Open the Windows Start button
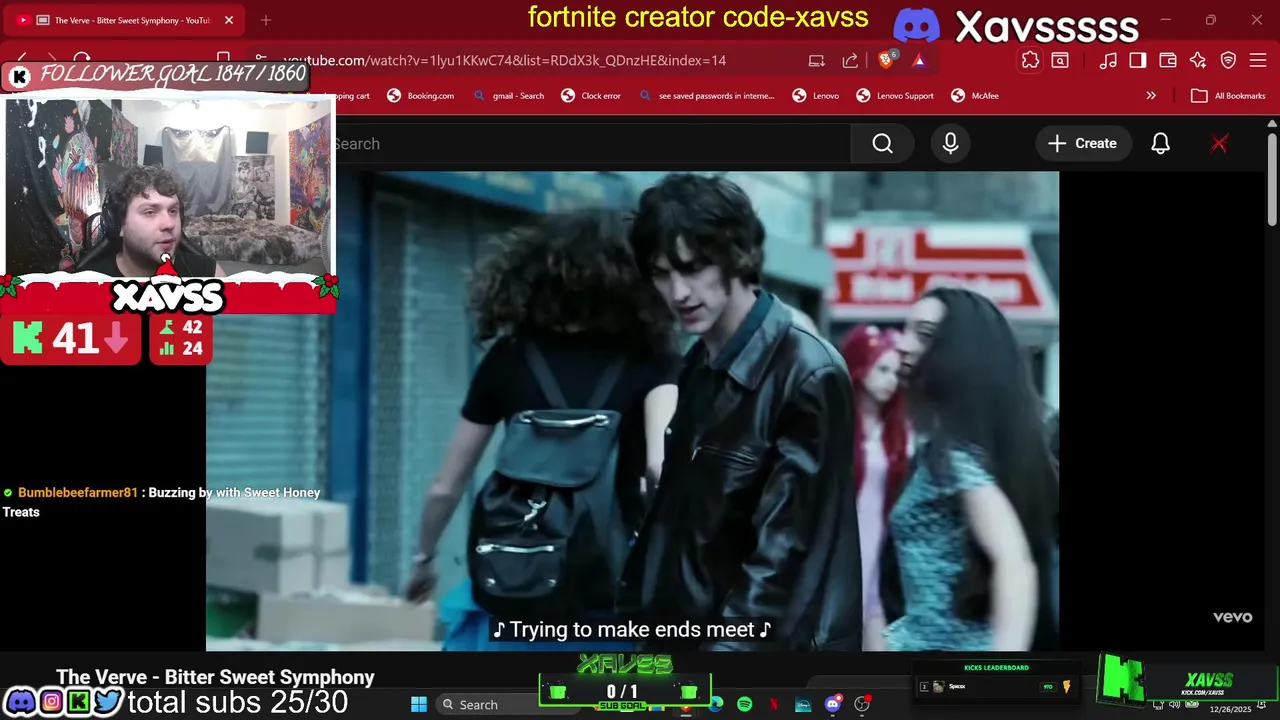 [419, 704]
